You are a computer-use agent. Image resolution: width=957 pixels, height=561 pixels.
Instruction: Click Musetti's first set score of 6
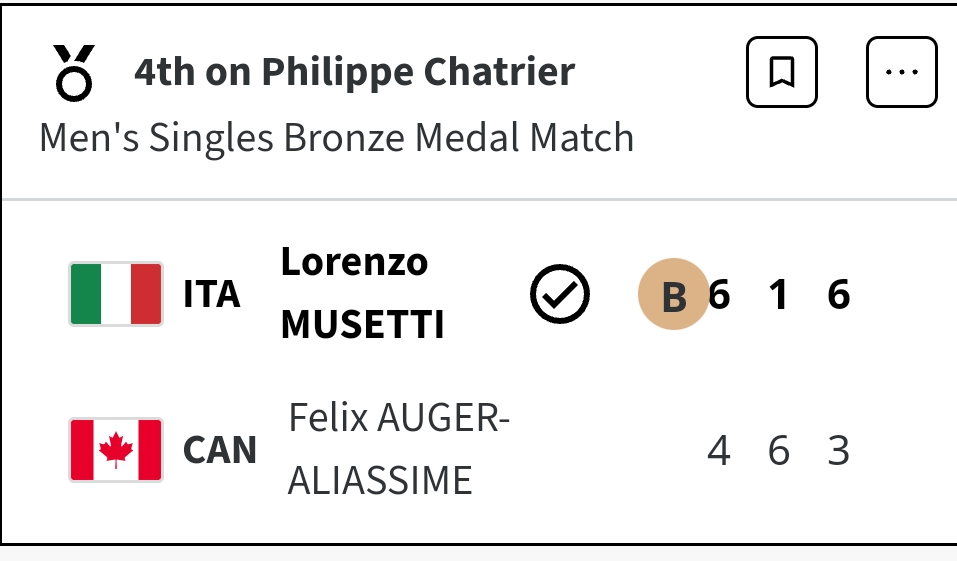(x=719, y=295)
